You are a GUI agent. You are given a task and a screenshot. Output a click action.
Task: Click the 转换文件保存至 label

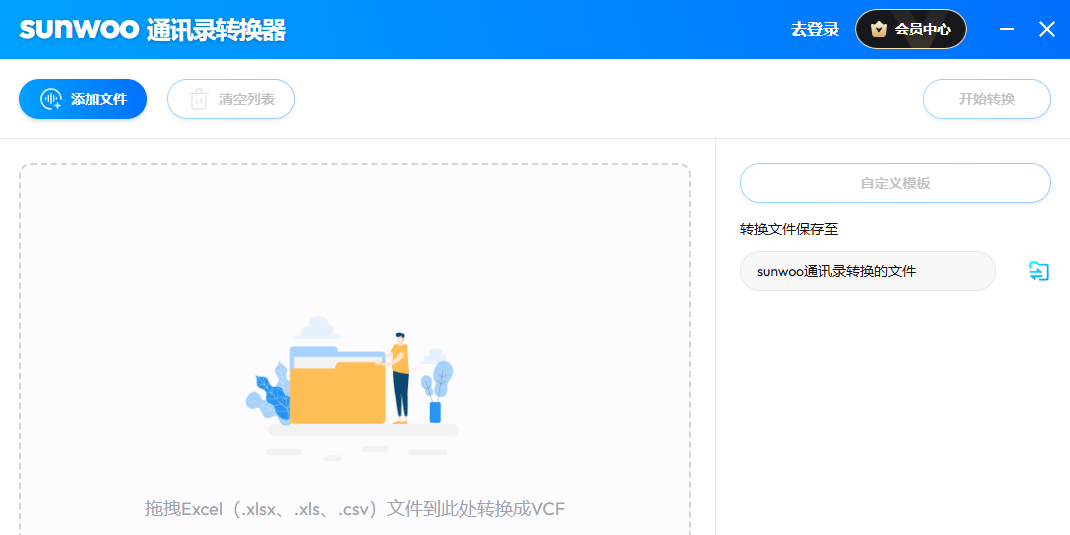(789, 229)
